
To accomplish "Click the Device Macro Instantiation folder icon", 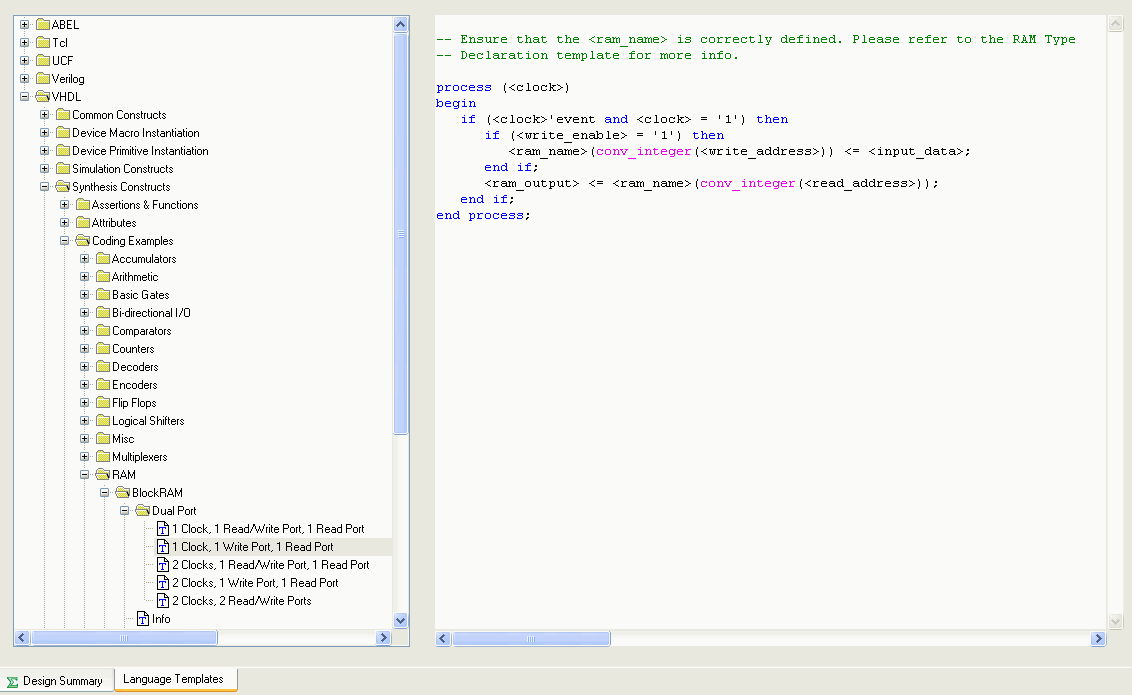I will click(63, 133).
